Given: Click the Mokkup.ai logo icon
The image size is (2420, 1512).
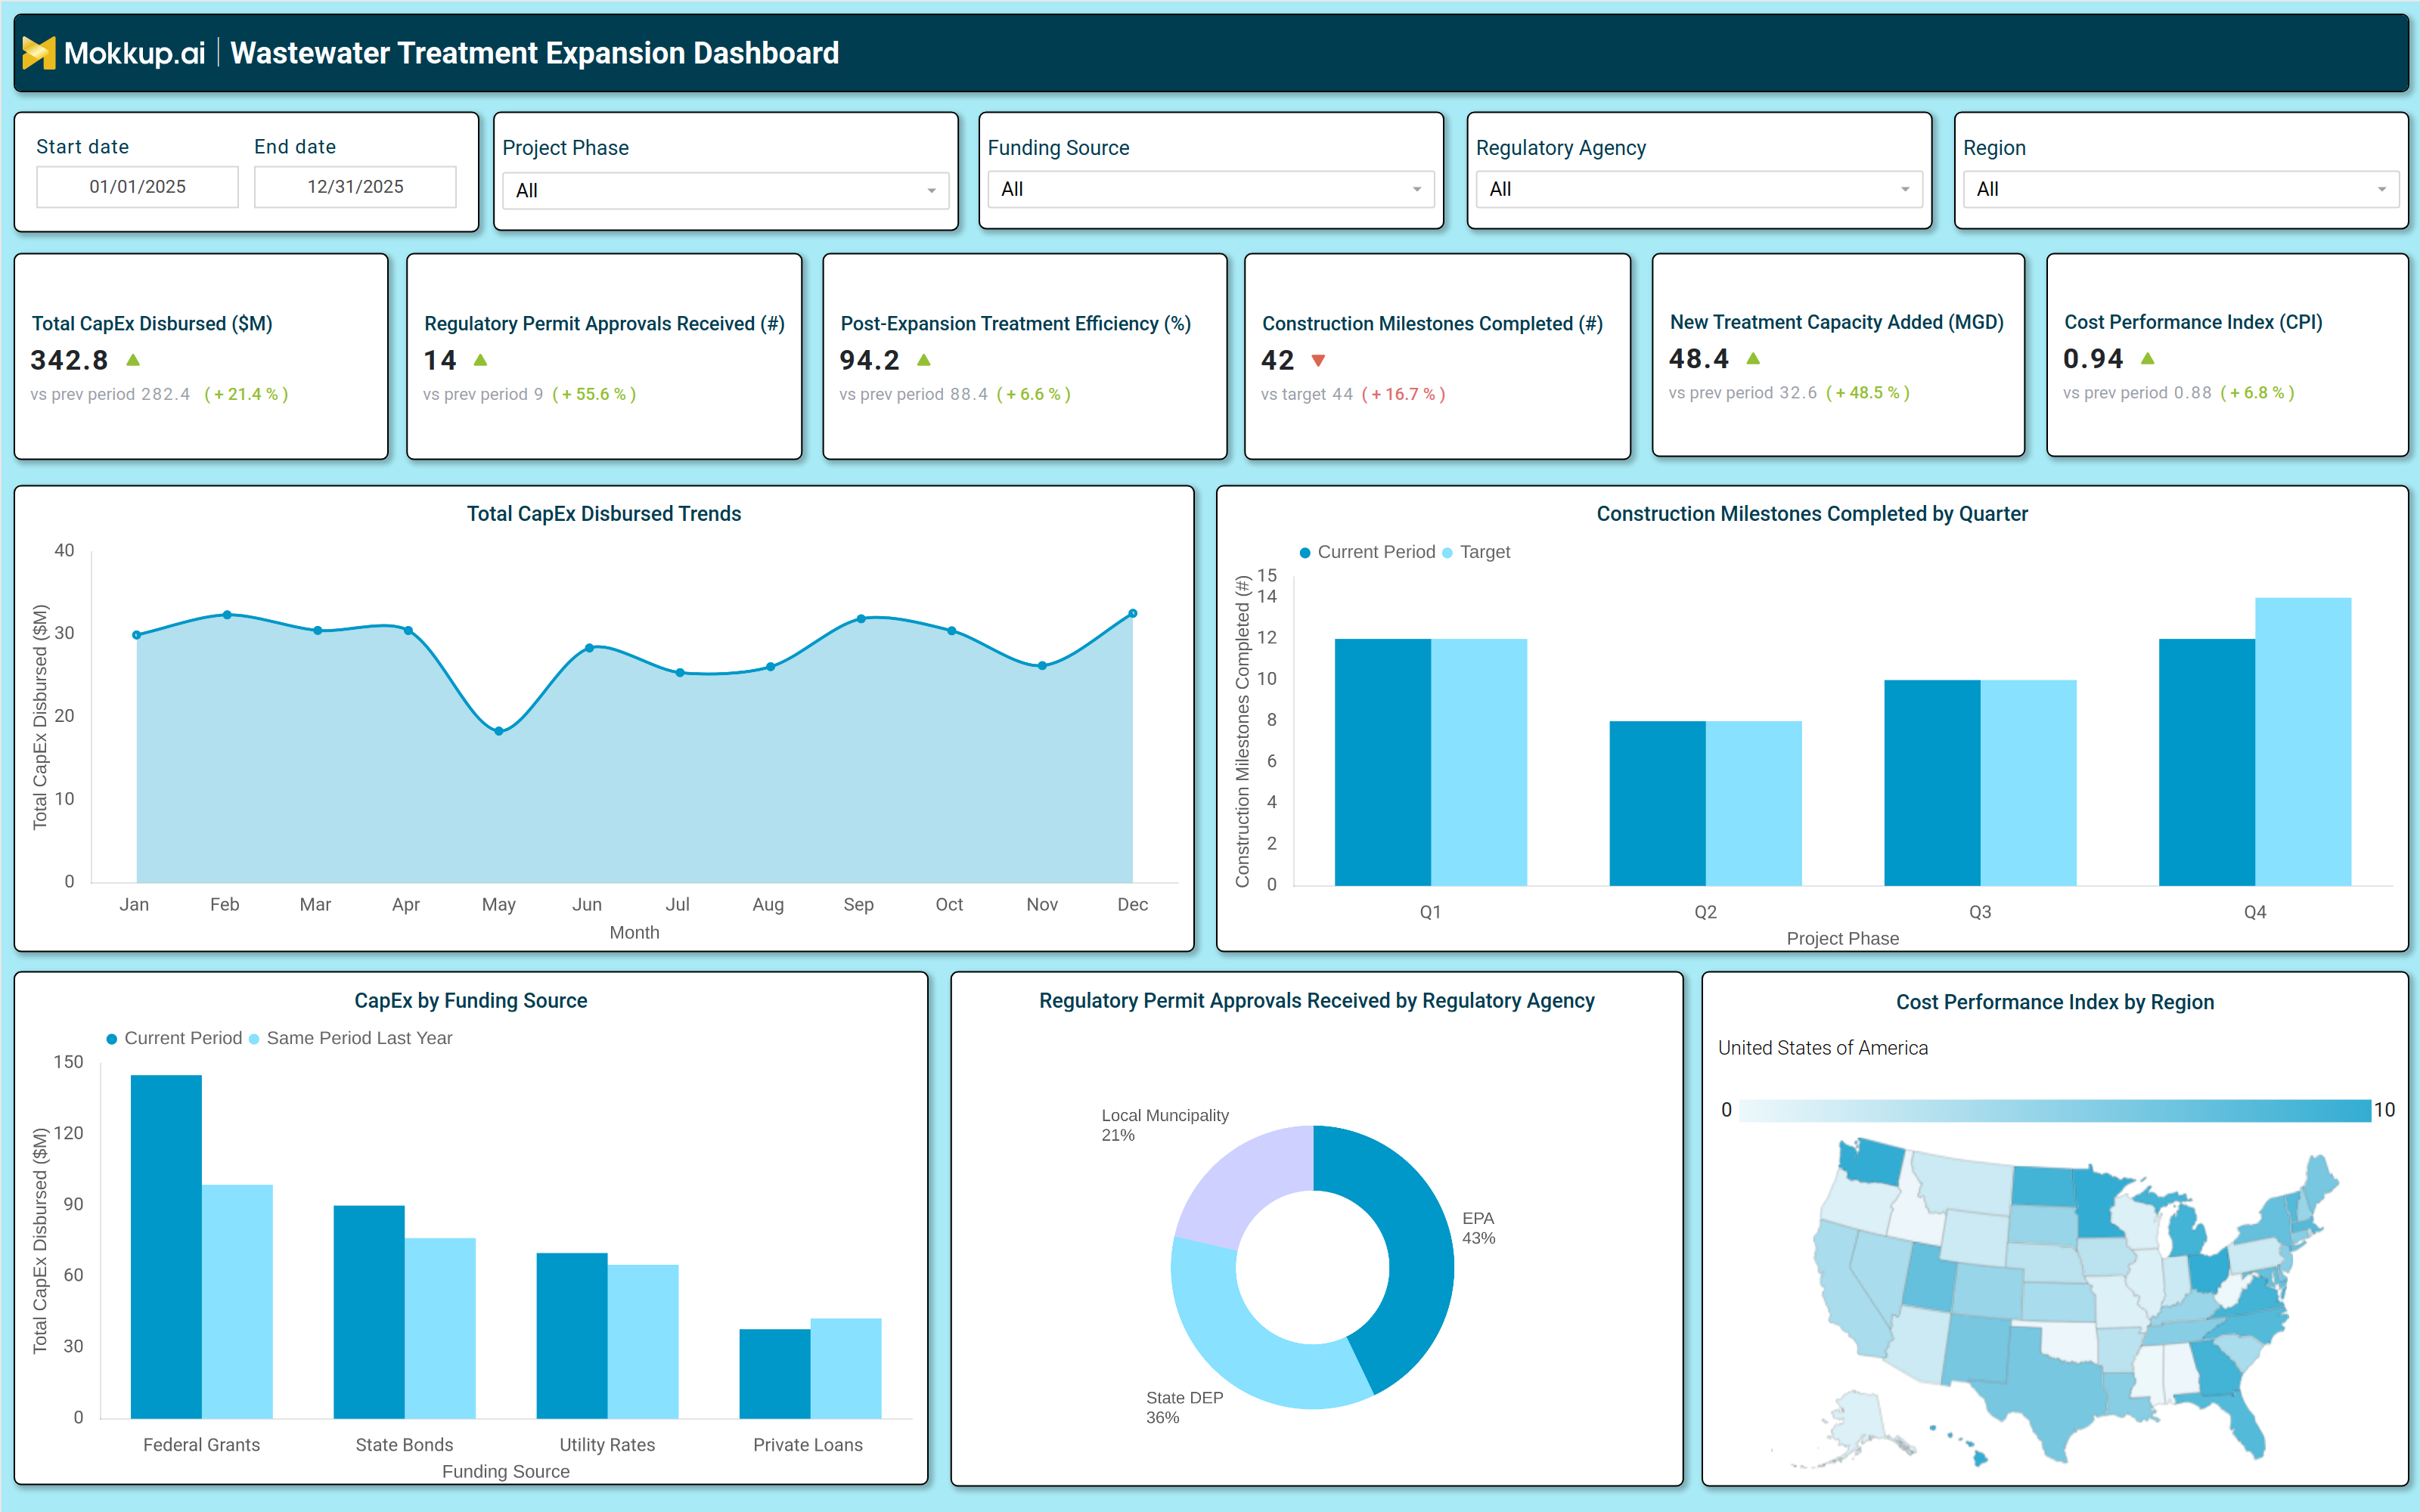Looking at the screenshot, I should (38, 53).
